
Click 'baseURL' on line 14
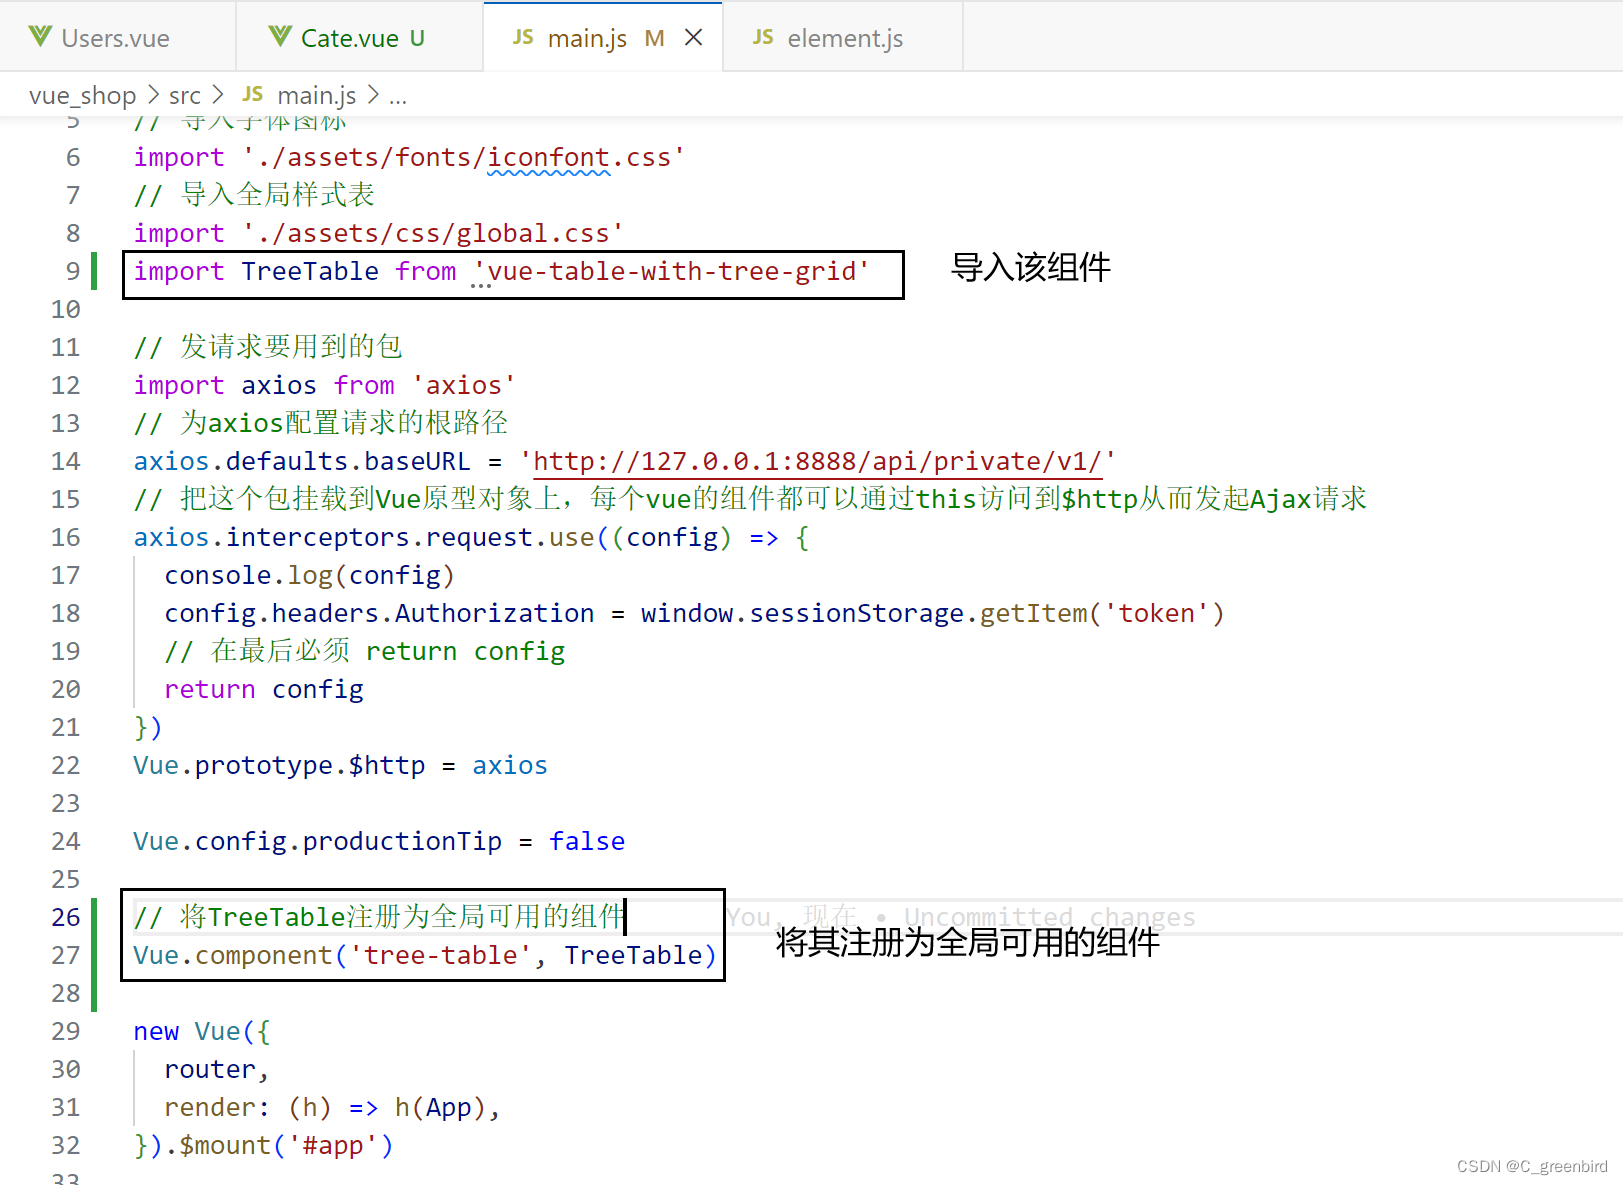click(417, 461)
